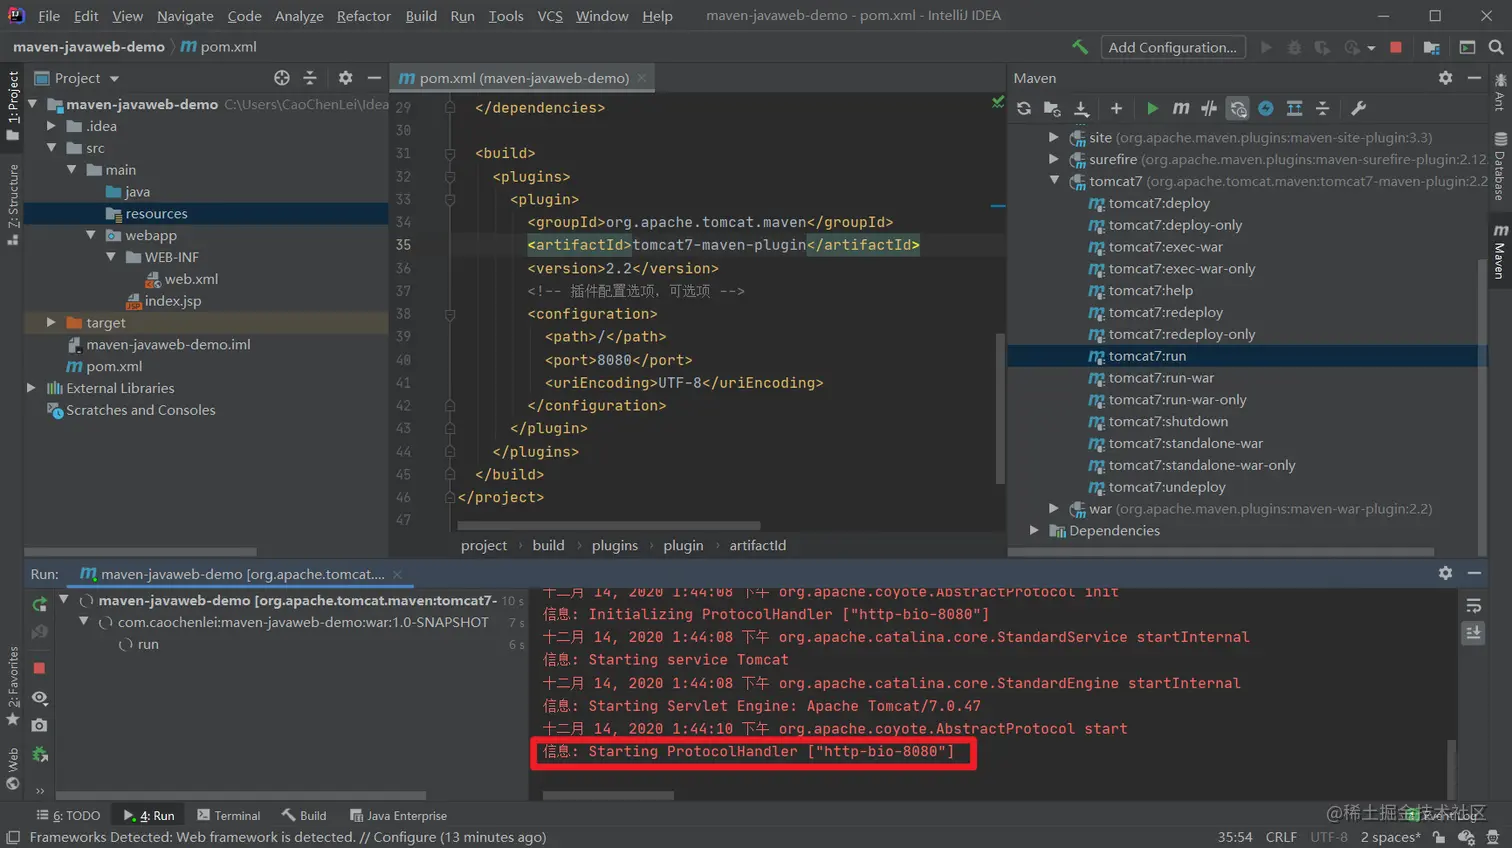Collapse all nodes in Maven panel
Image resolution: width=1512 pixels, height=848 pixels.
[x=1322, y=108]
